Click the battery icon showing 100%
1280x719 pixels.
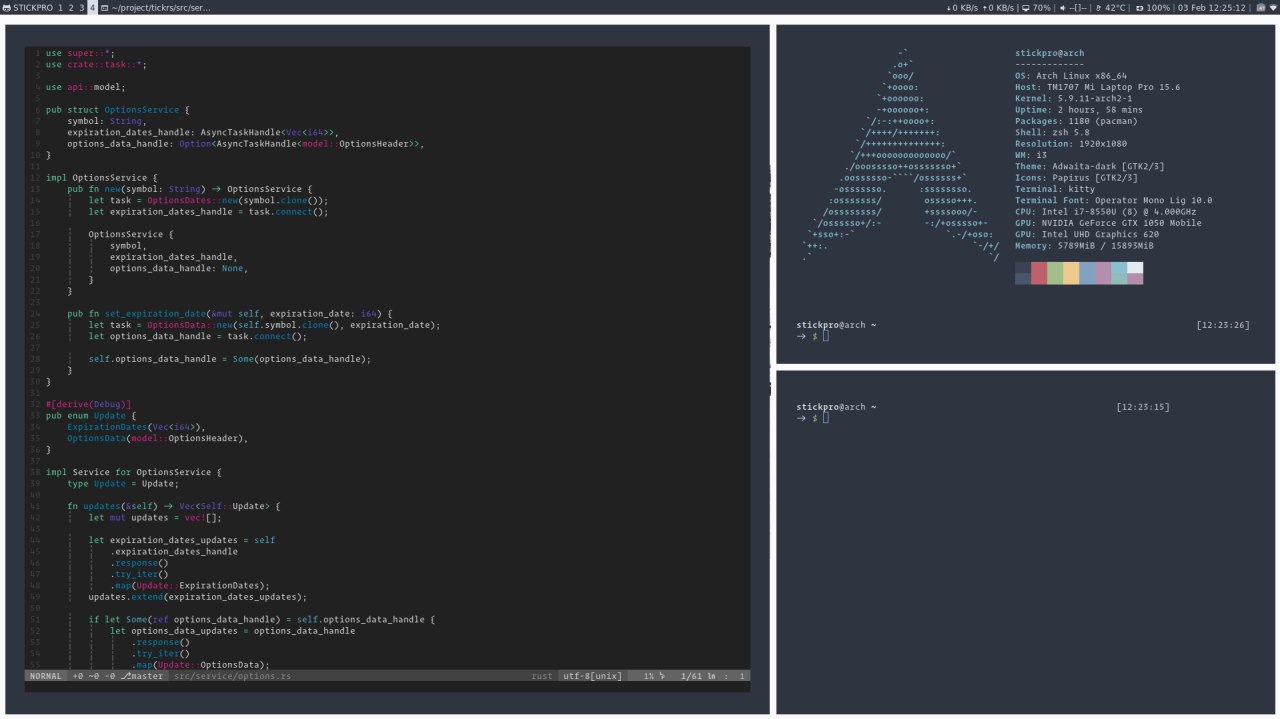(1140, 7)
